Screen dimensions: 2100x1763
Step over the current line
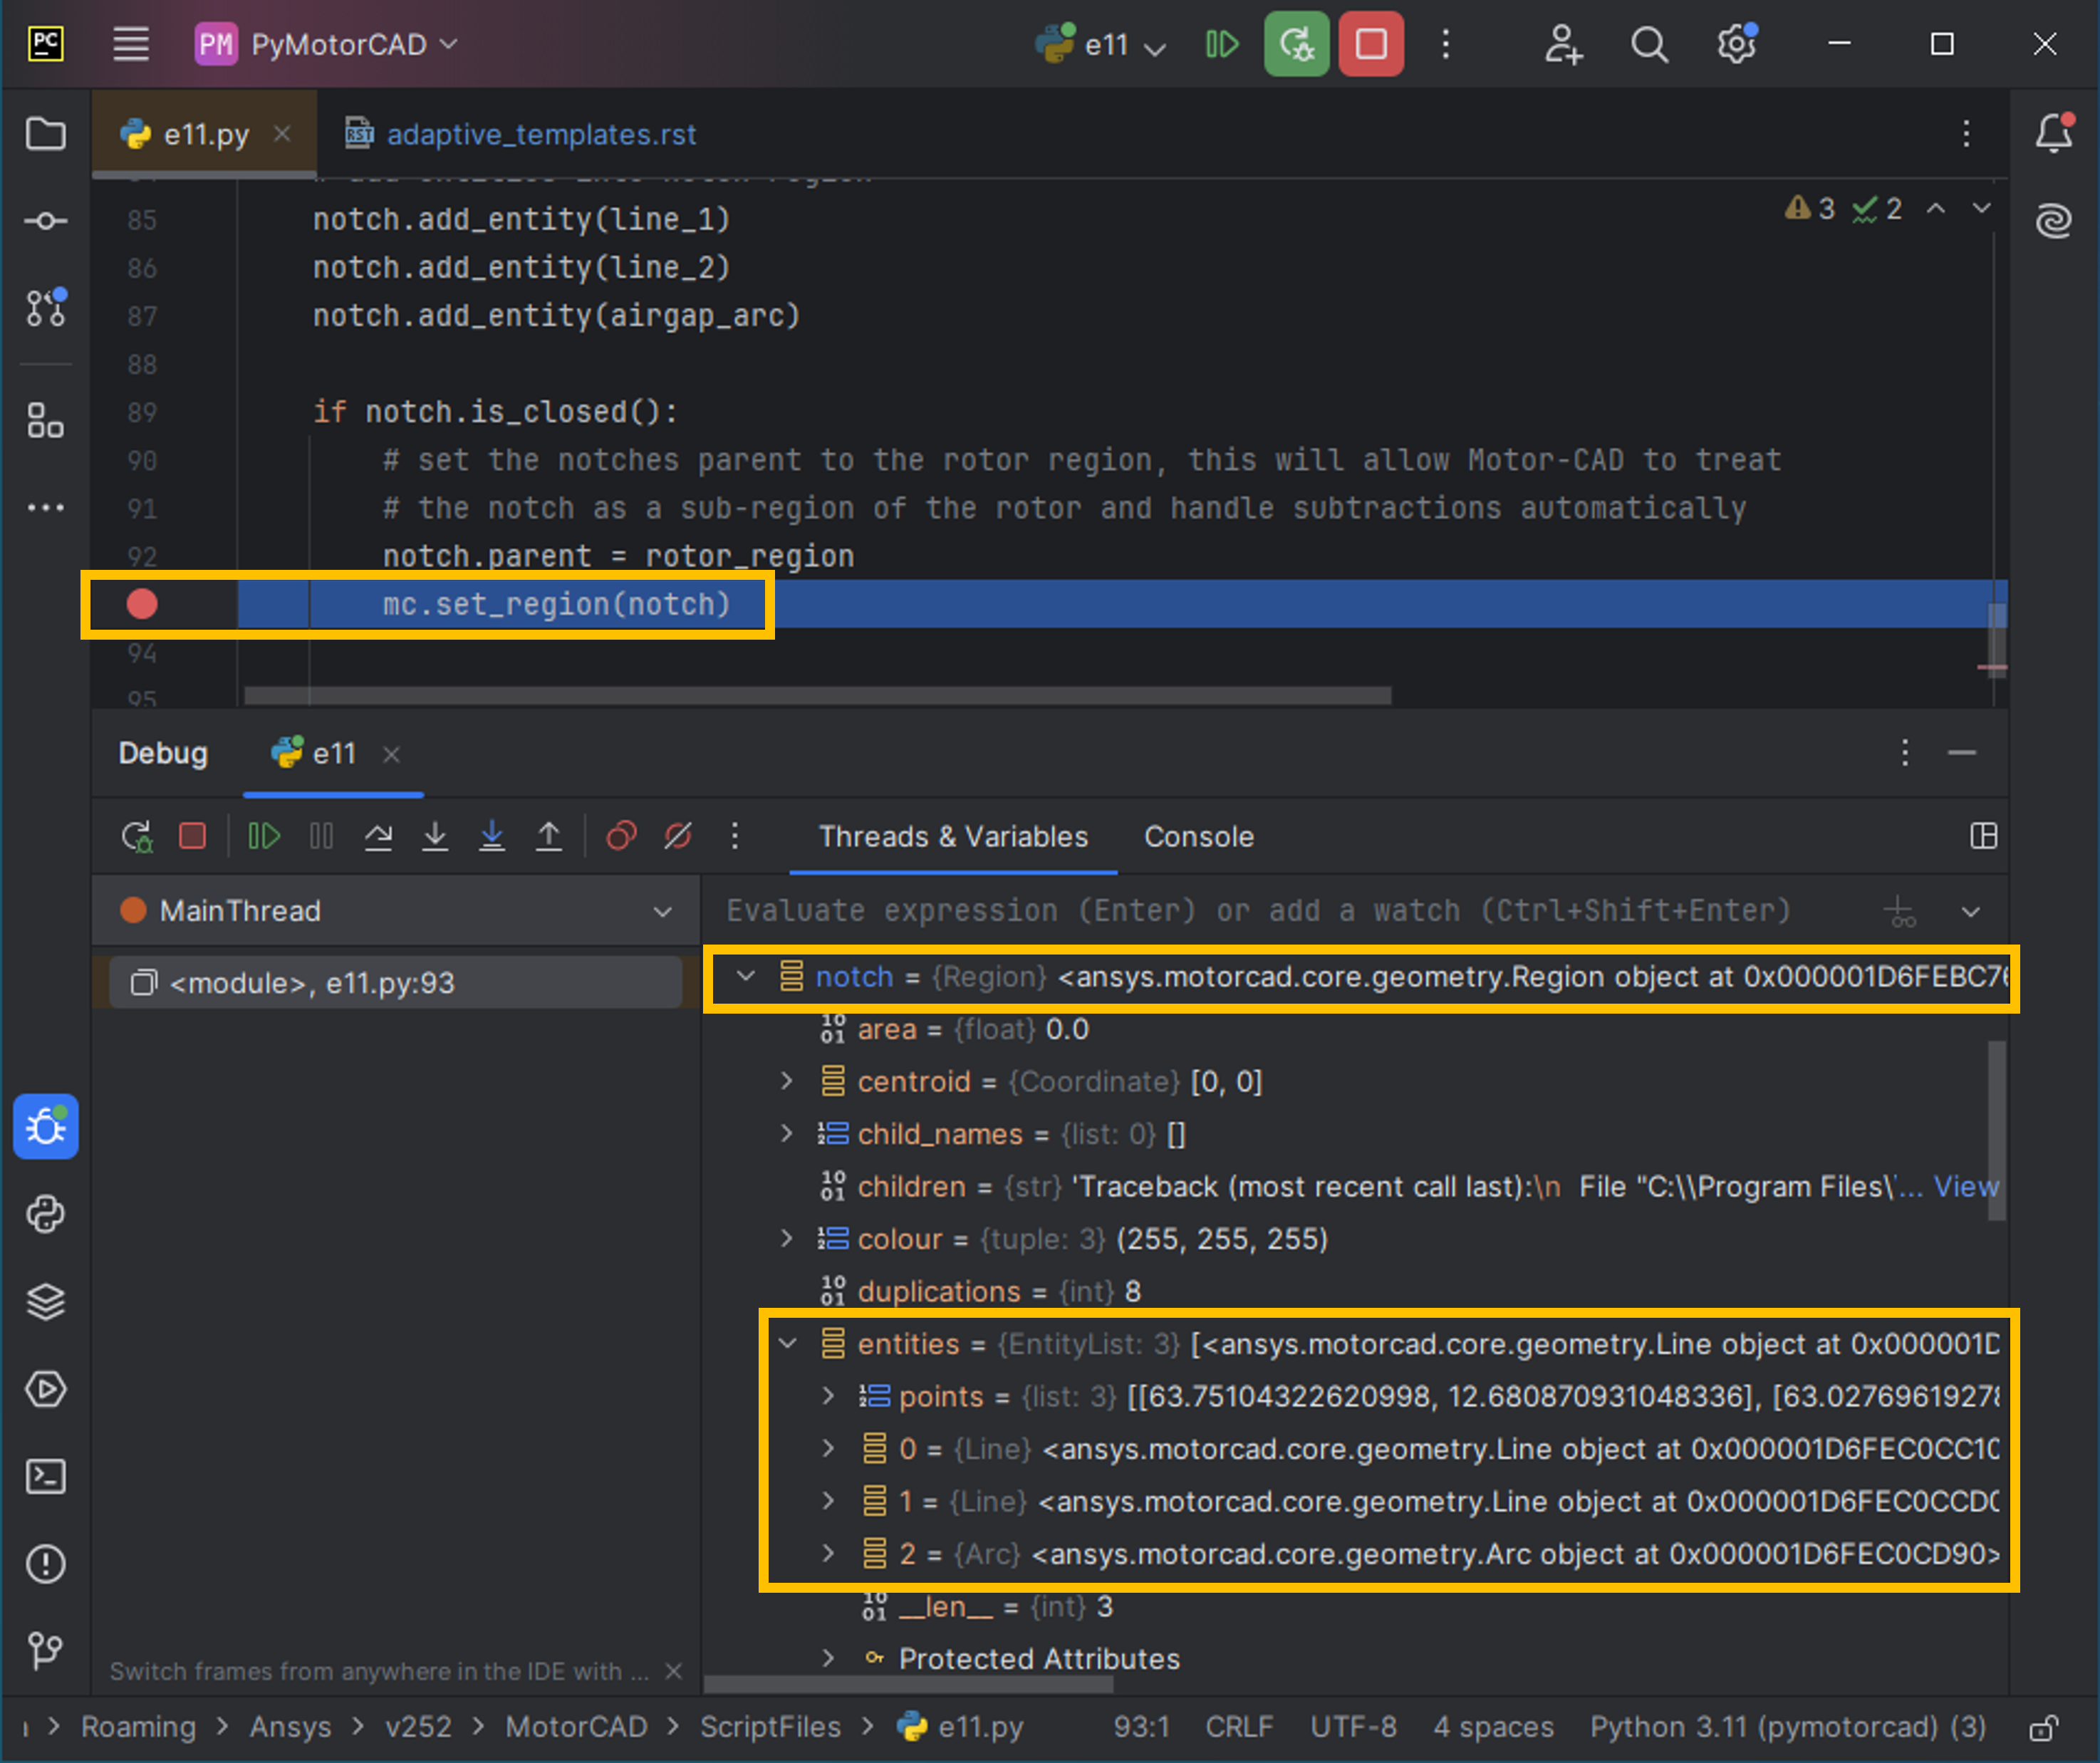(379, 836)
